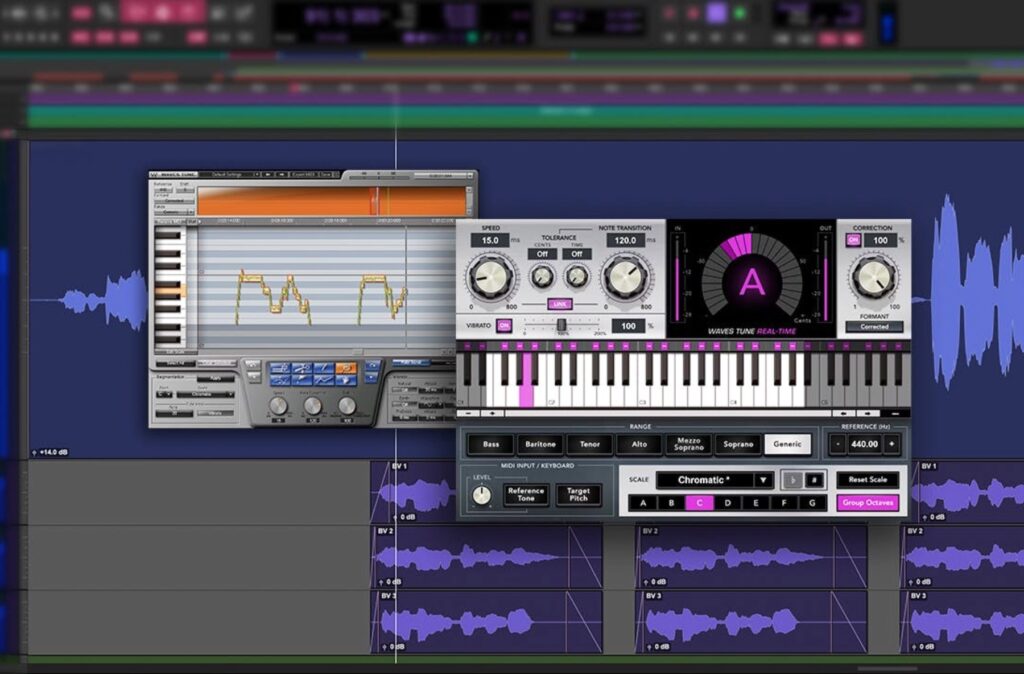Select the sharp (#) accidental button
This screenshot has height=674, width=1024.
pyautogui.click(x=813, y=480)
